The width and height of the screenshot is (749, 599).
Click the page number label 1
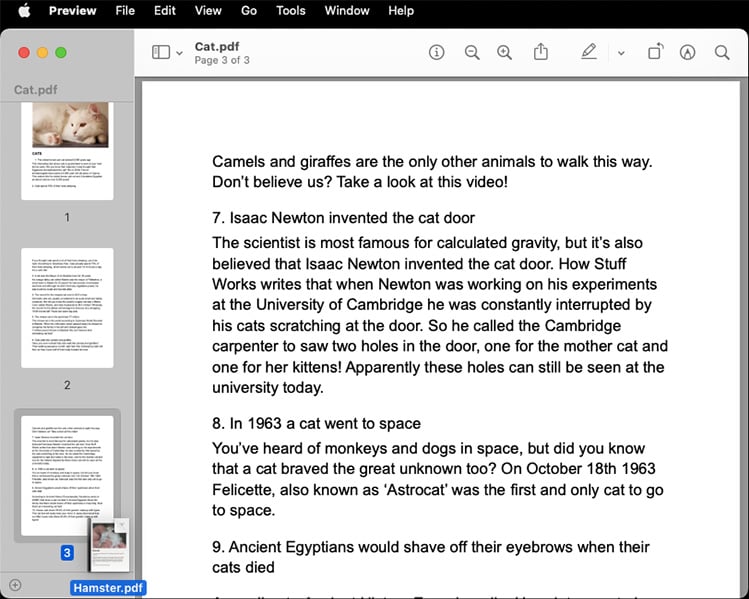(67, 217)
